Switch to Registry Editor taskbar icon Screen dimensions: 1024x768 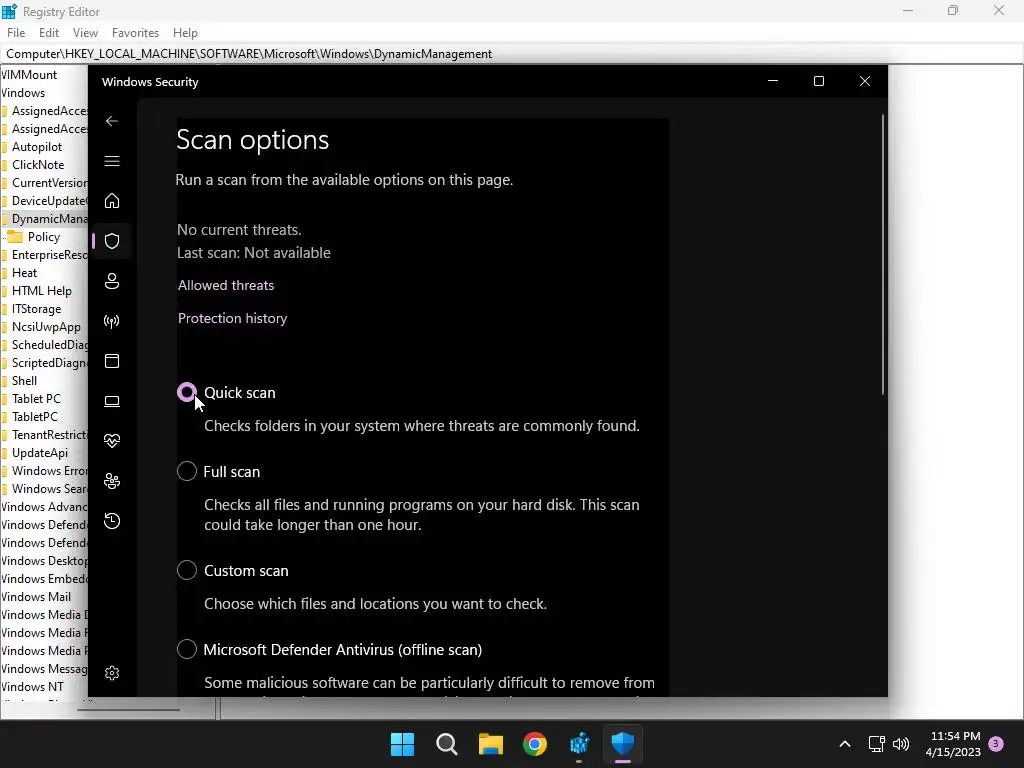[x=579, y=744]
